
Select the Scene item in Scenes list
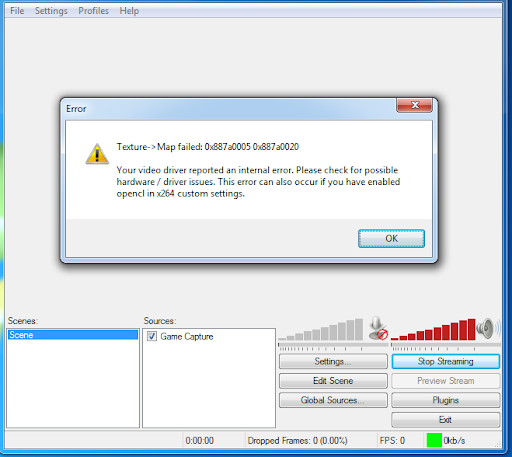click(73, 335)
